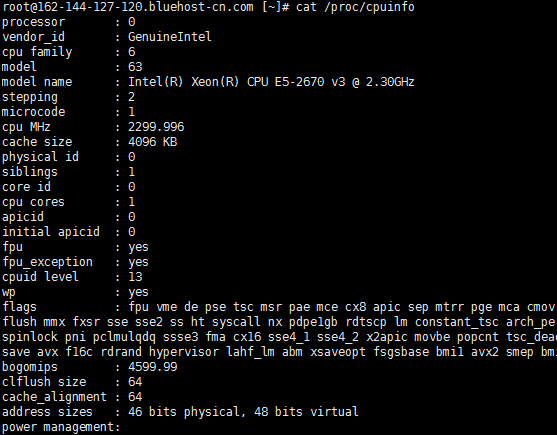Image resolution: width=557 pixels, height=435 pixels.
Task: Click the 'cpu cores' label
Action: pos(33,202)
